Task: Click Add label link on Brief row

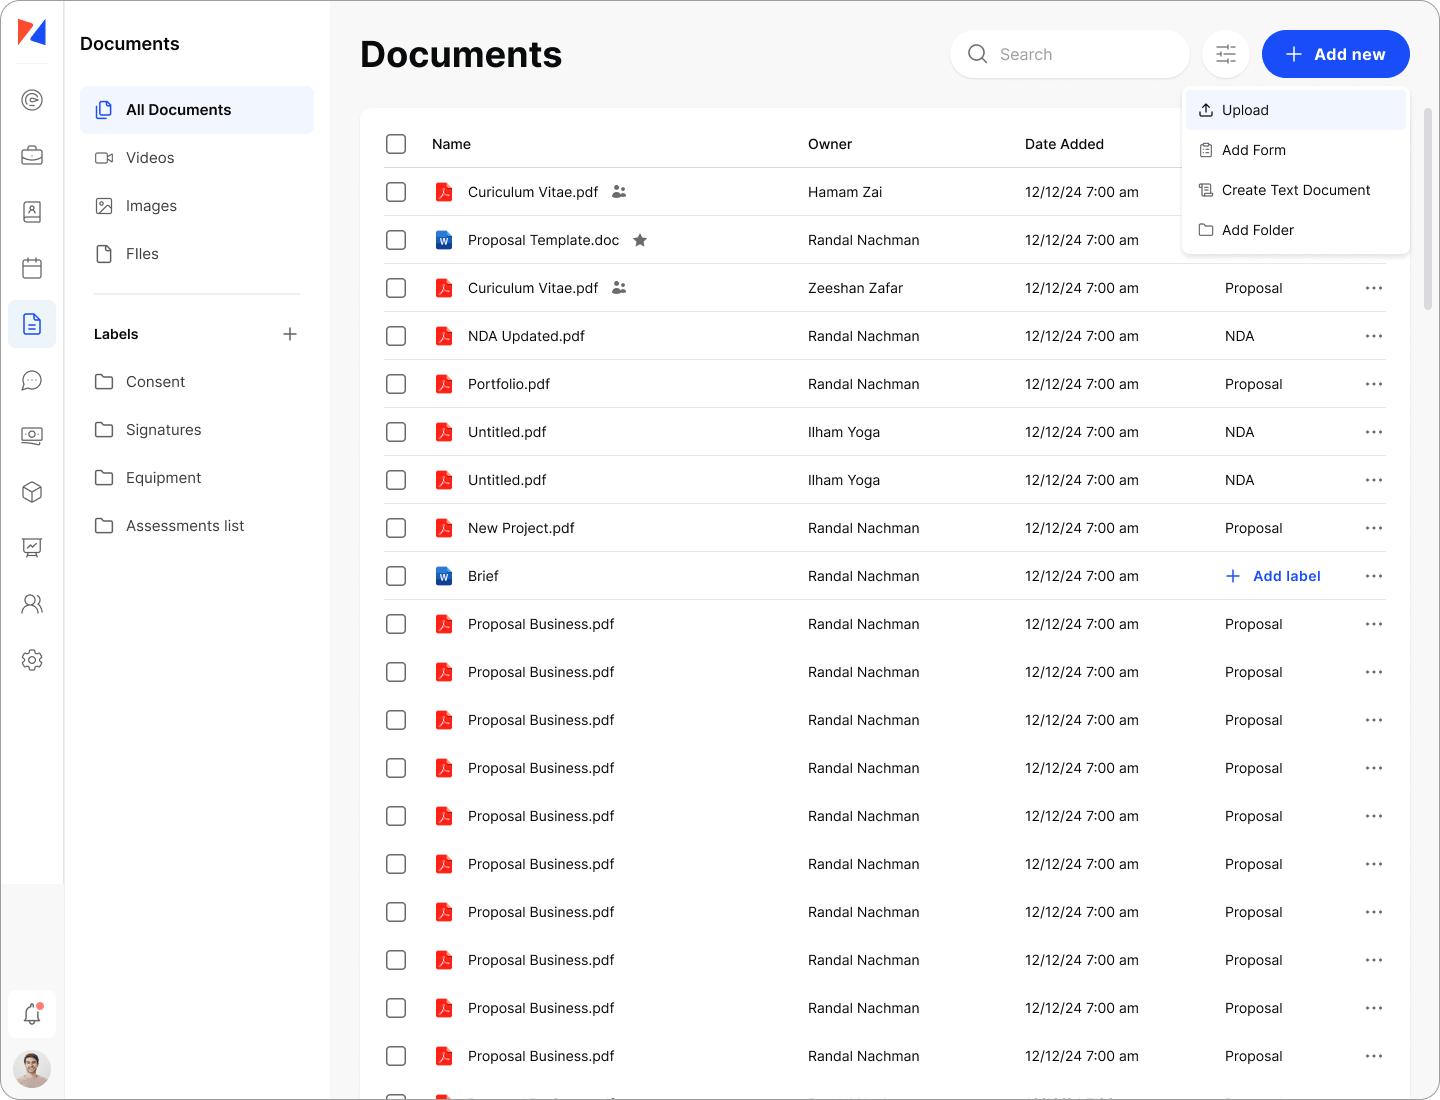Action: (x=1273, y=576)
